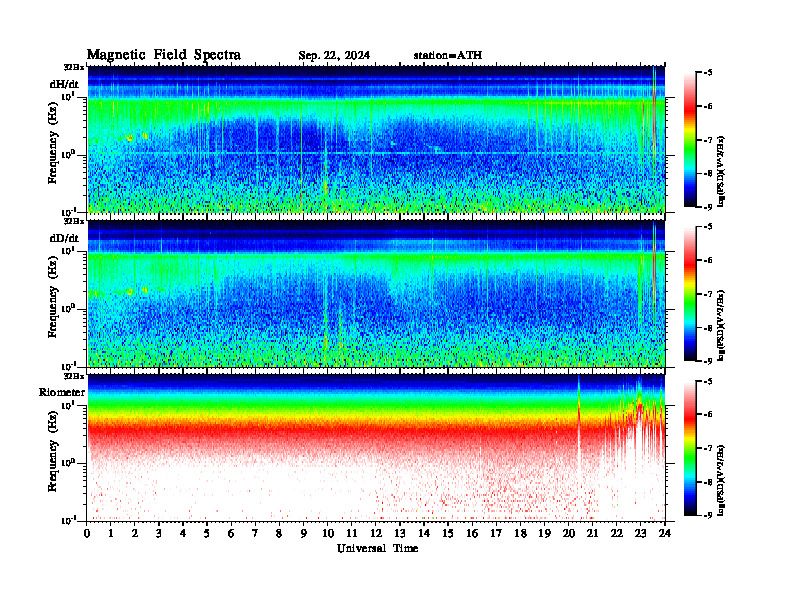Click the hour 24 tick label on the time axis
Viewport: 792px width, 612px height.
665,533
